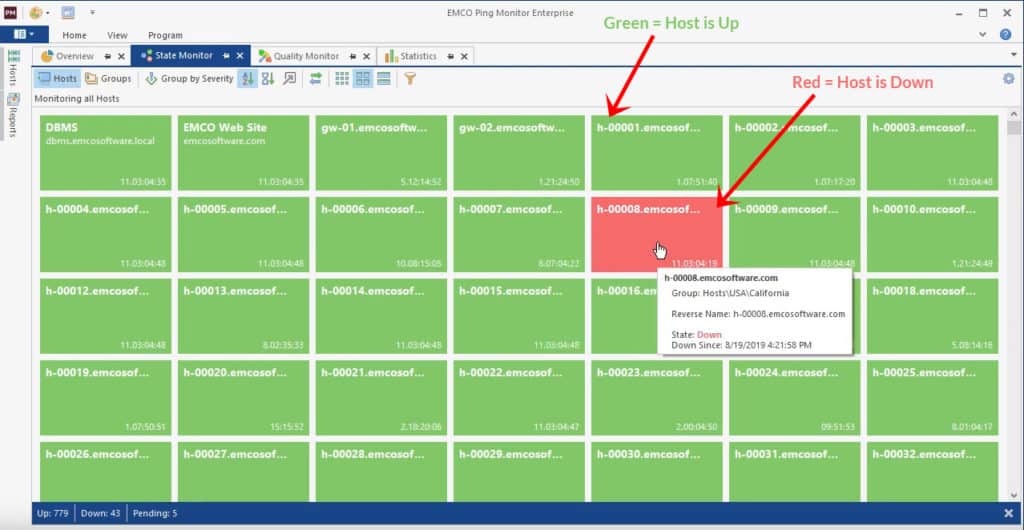Select the h-00005 host tile
Viewport: 1024px width, 530px height.
coord(244,234)
